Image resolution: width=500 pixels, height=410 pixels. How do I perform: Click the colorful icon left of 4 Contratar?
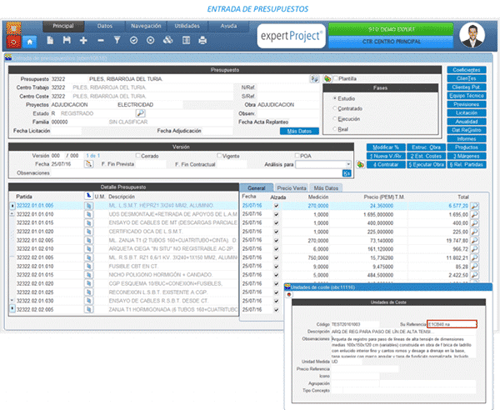click(360, 165)
